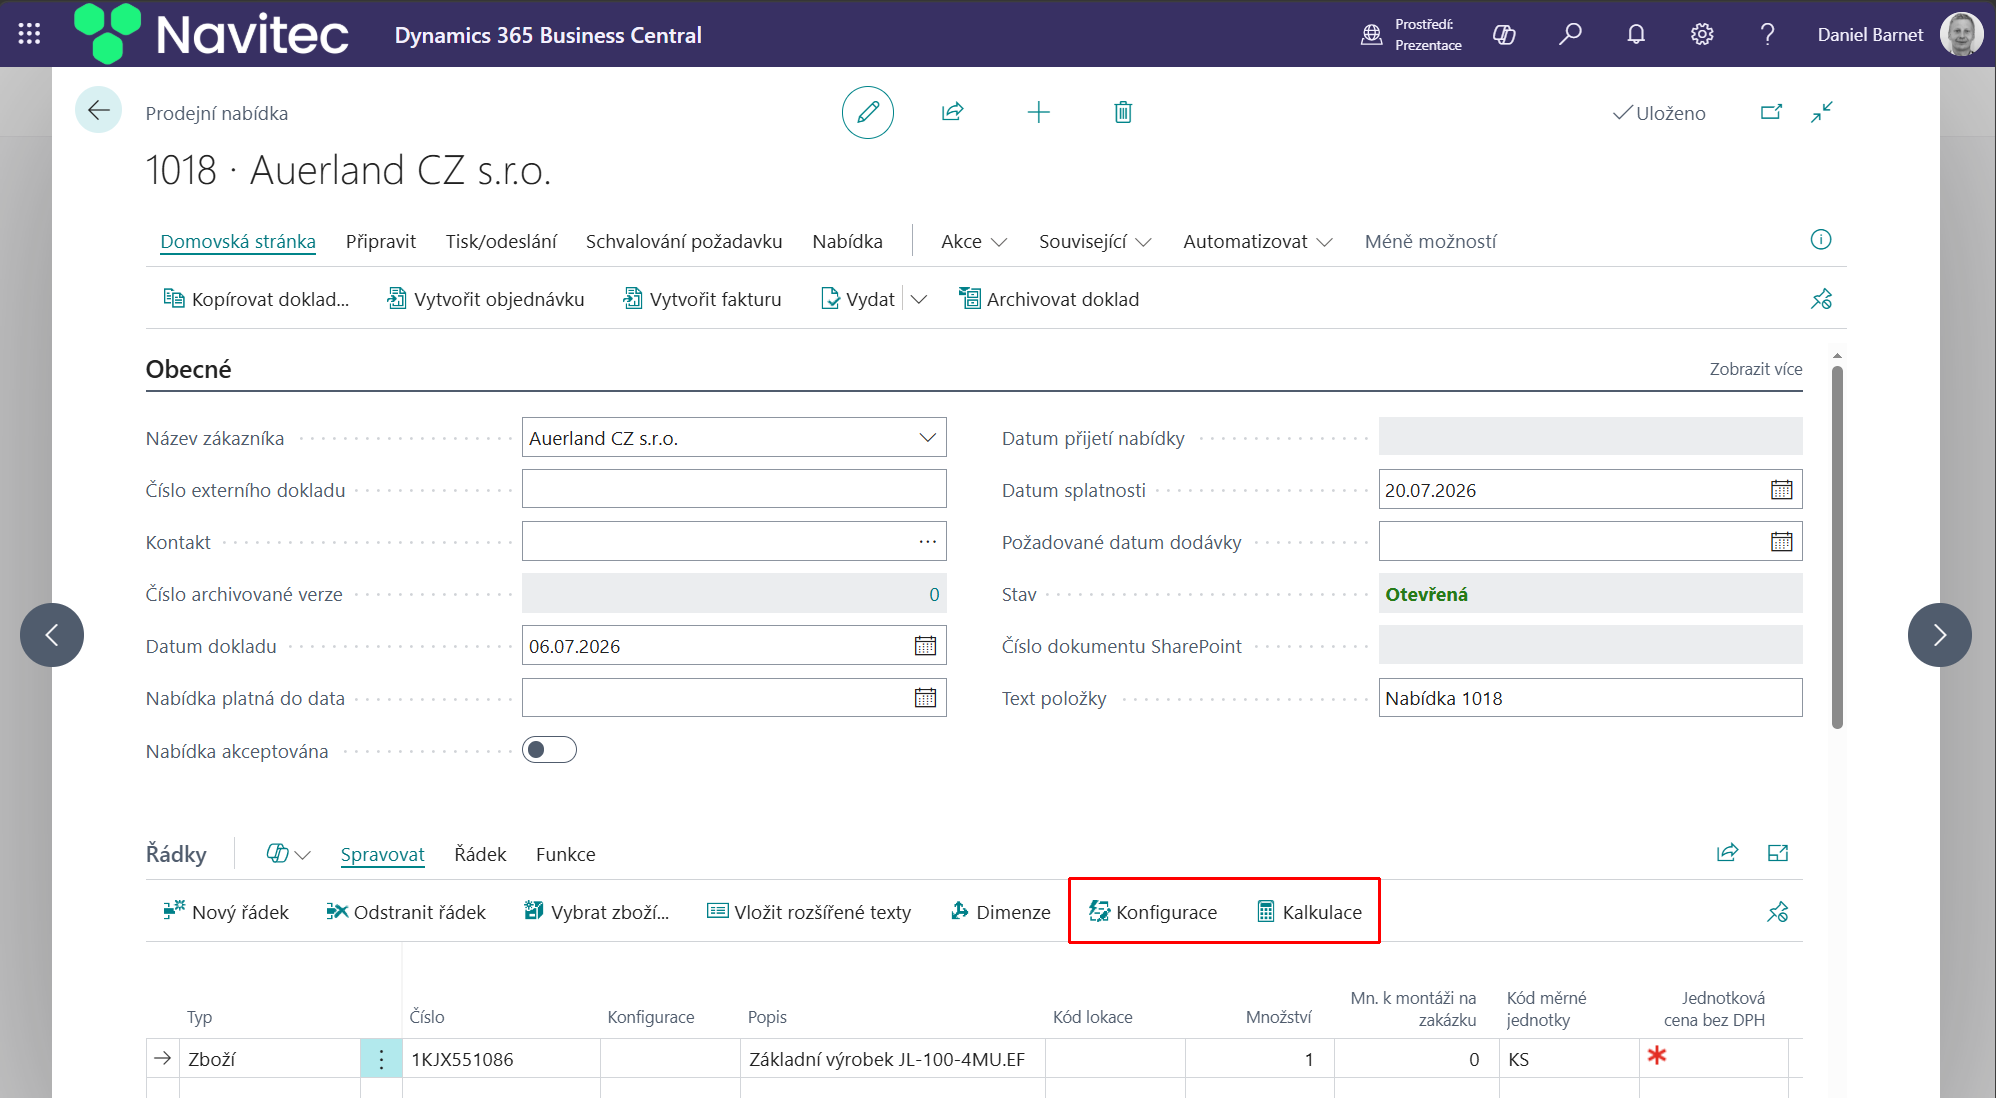Click the trash delete icon

1123,112
